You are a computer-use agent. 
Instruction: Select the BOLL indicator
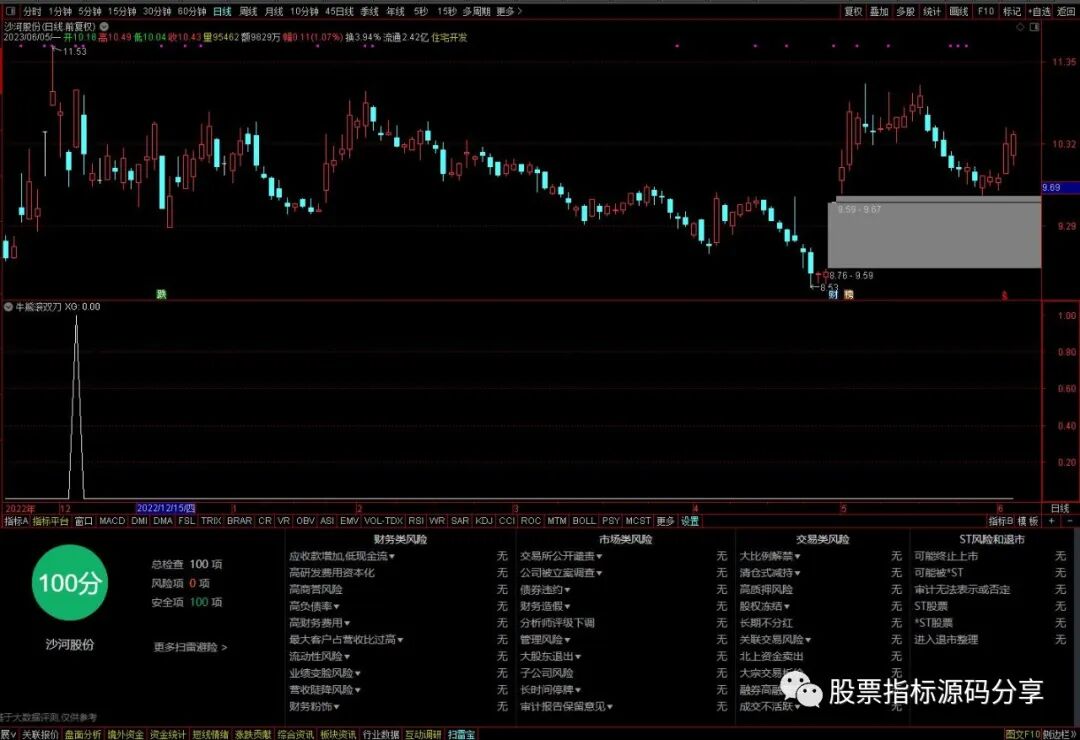(x=584, y=521)
